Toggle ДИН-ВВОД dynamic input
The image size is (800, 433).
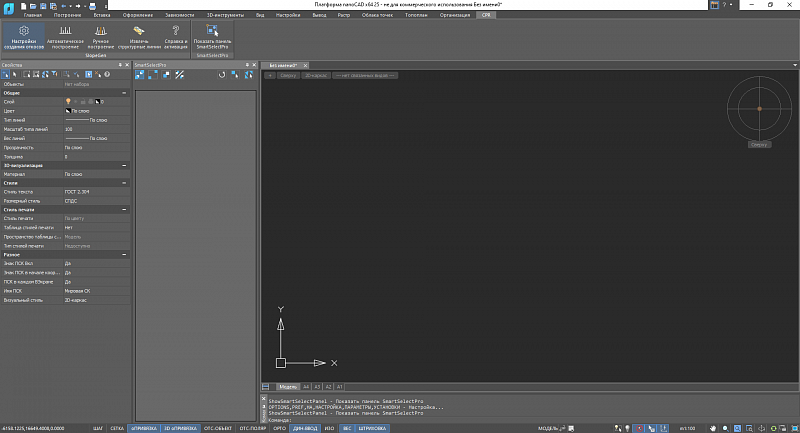coord(305,428)
